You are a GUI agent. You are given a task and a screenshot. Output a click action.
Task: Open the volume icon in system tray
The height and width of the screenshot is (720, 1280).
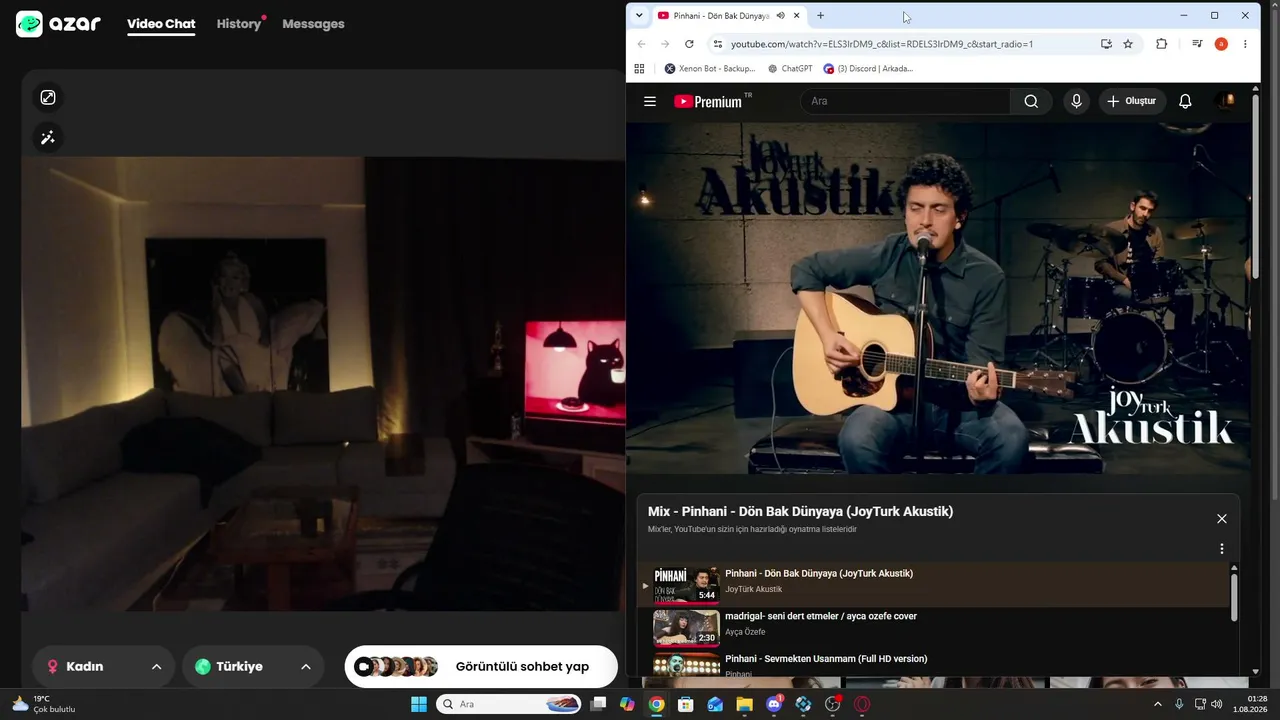pos(1216,704)
